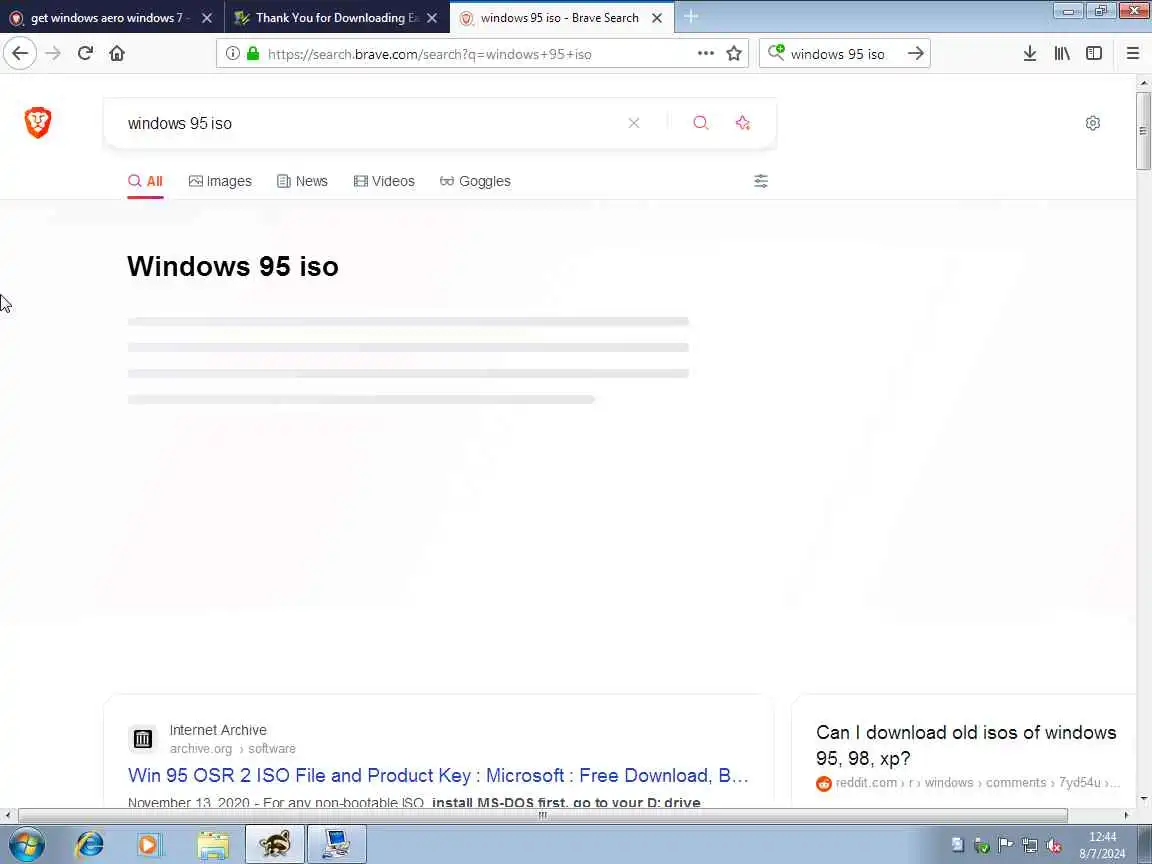The height and width of the screenshot is (864, 1152).
Task: Run search with pink magnifier icon
Action: [x=701, y=123]
